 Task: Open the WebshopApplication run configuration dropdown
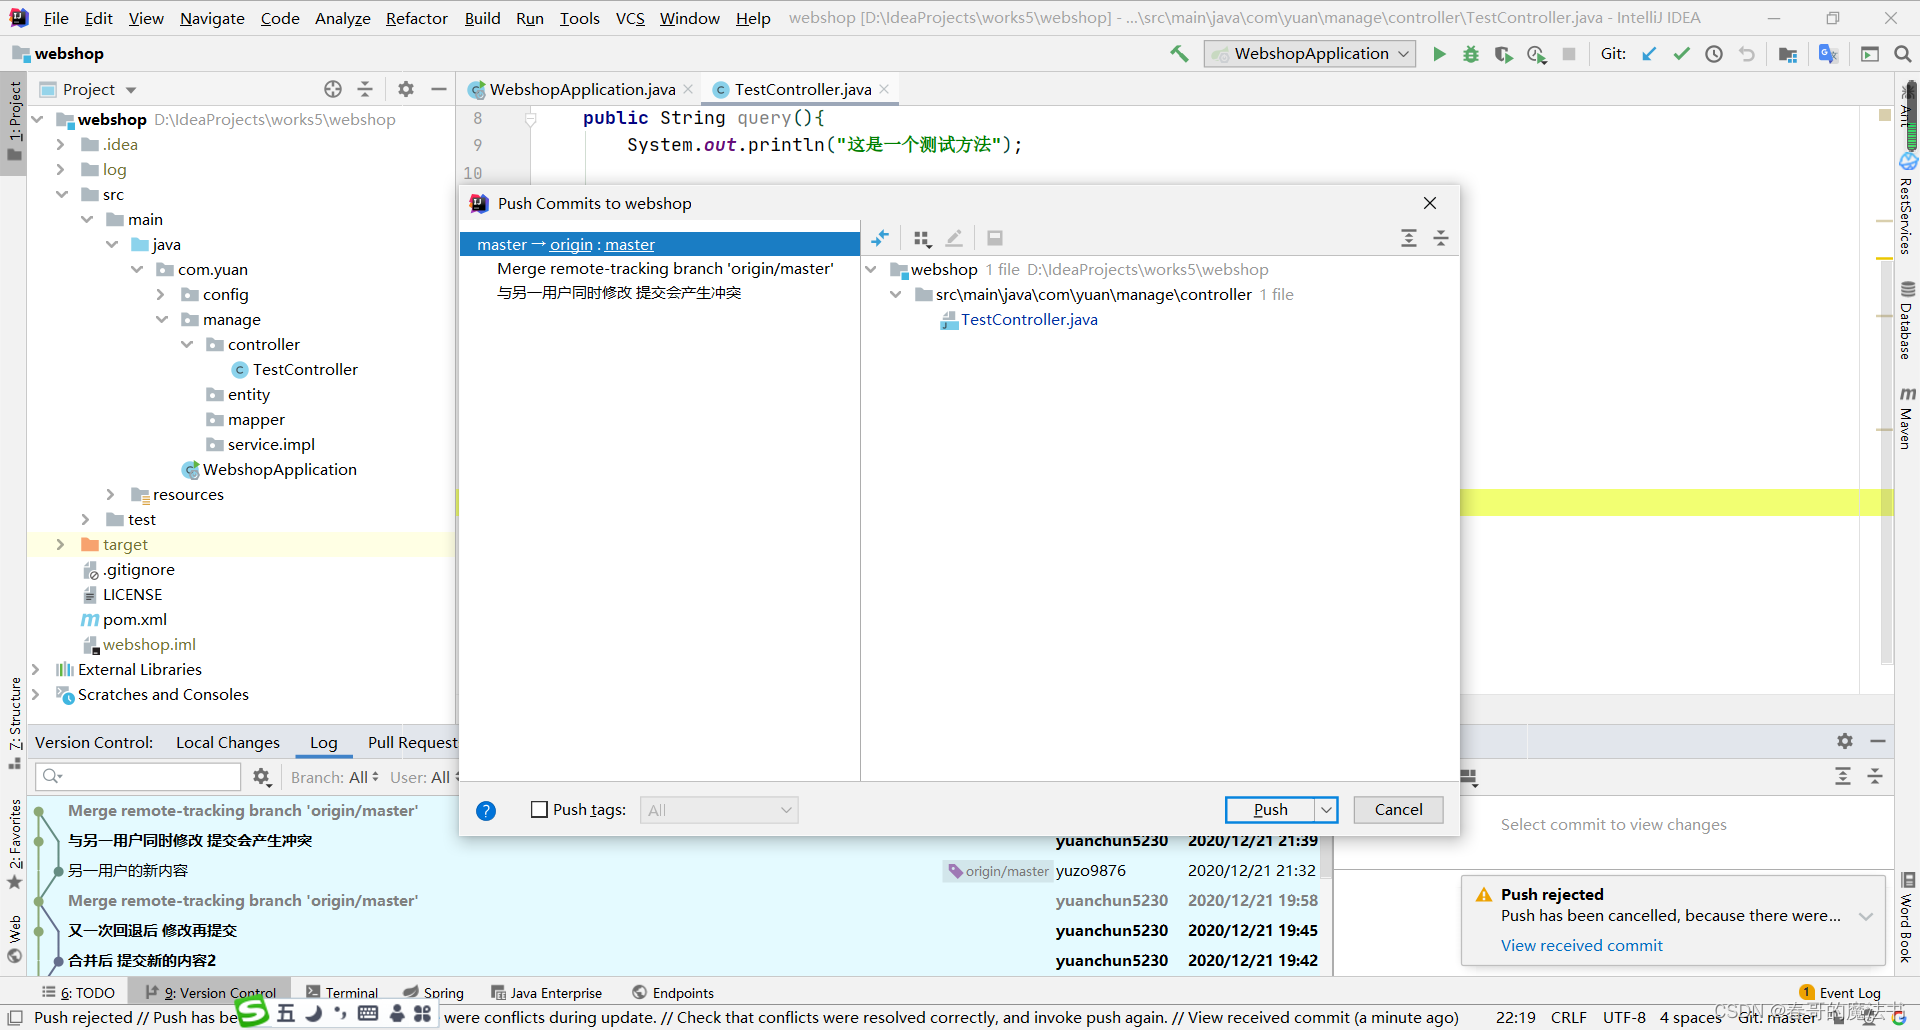pyautogui.click(x=1309, y=54)
